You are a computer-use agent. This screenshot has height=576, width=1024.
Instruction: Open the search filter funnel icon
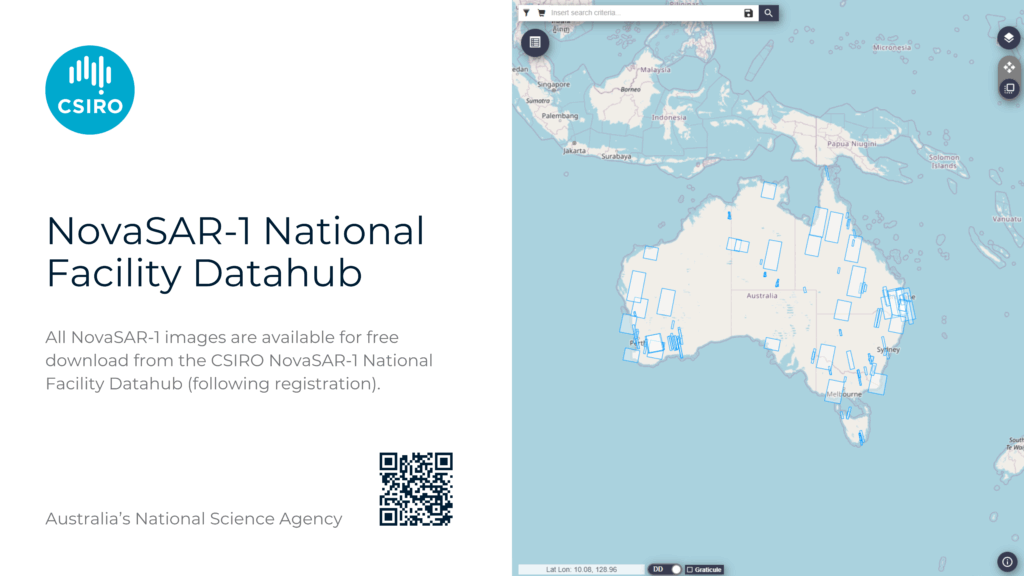coord(526,12)
